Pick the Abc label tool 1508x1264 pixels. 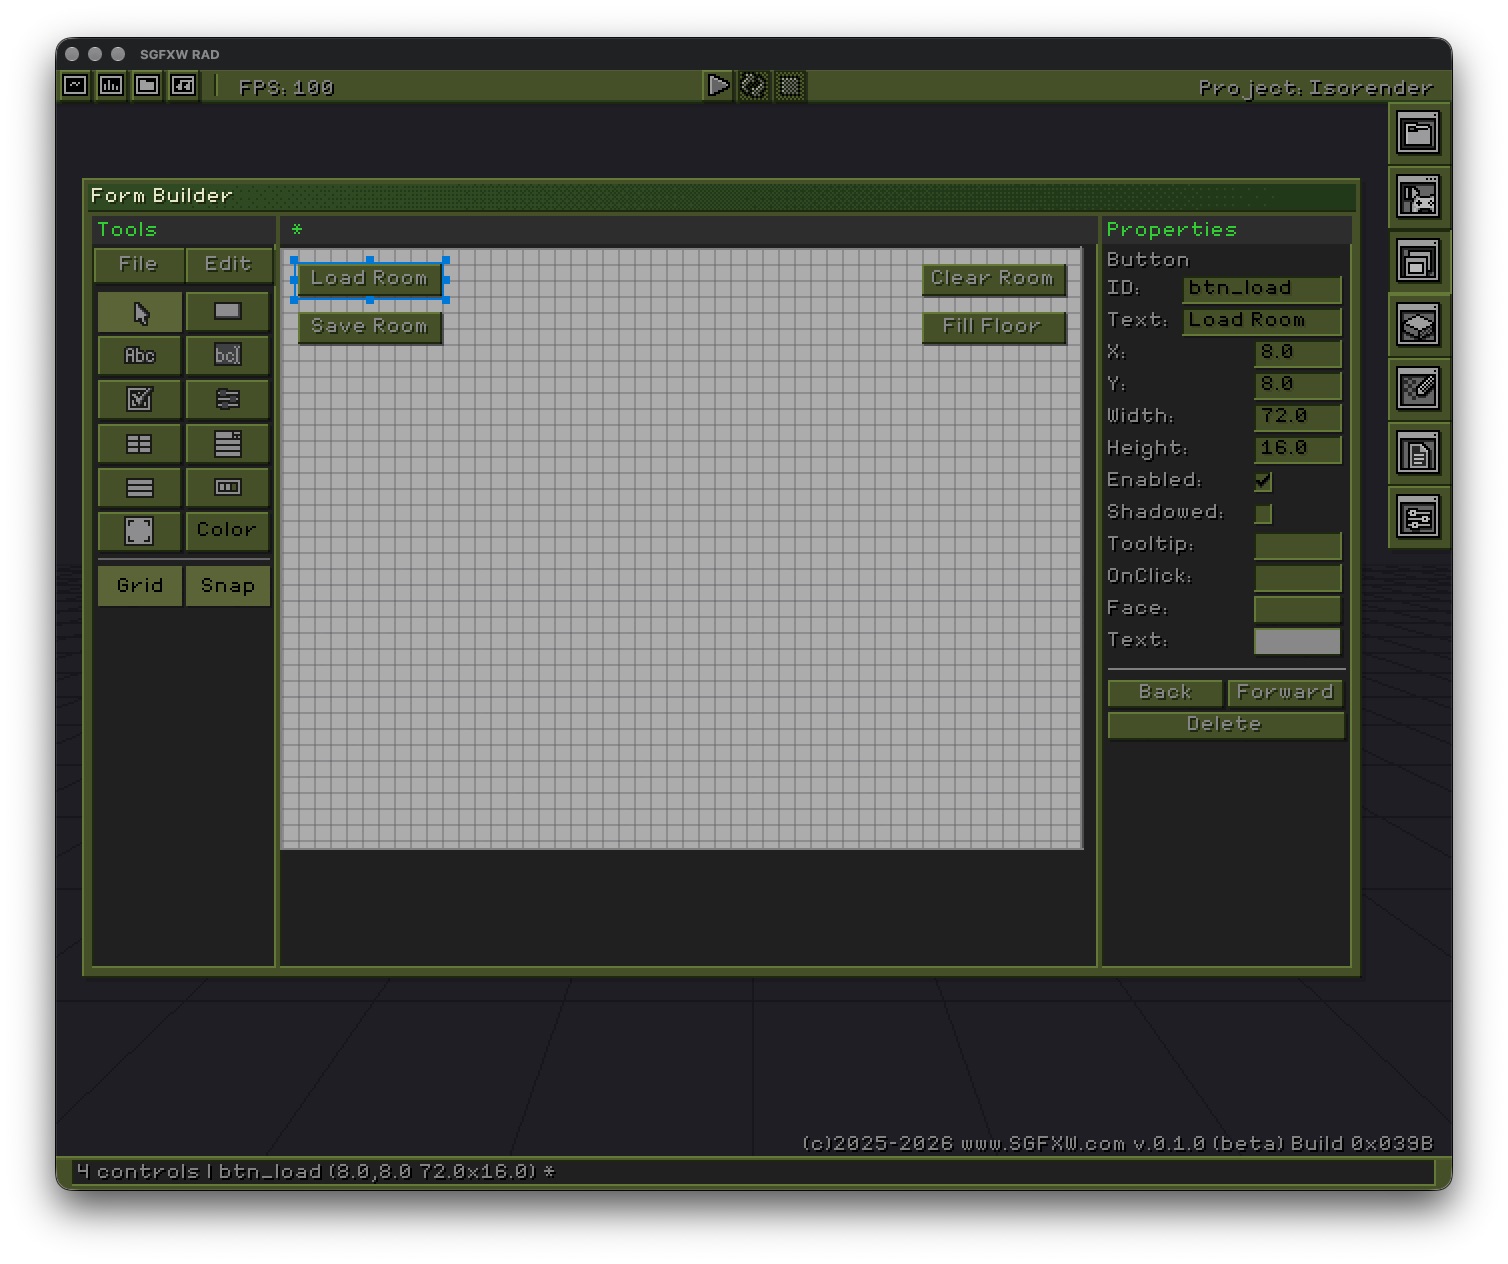(140, 355)
